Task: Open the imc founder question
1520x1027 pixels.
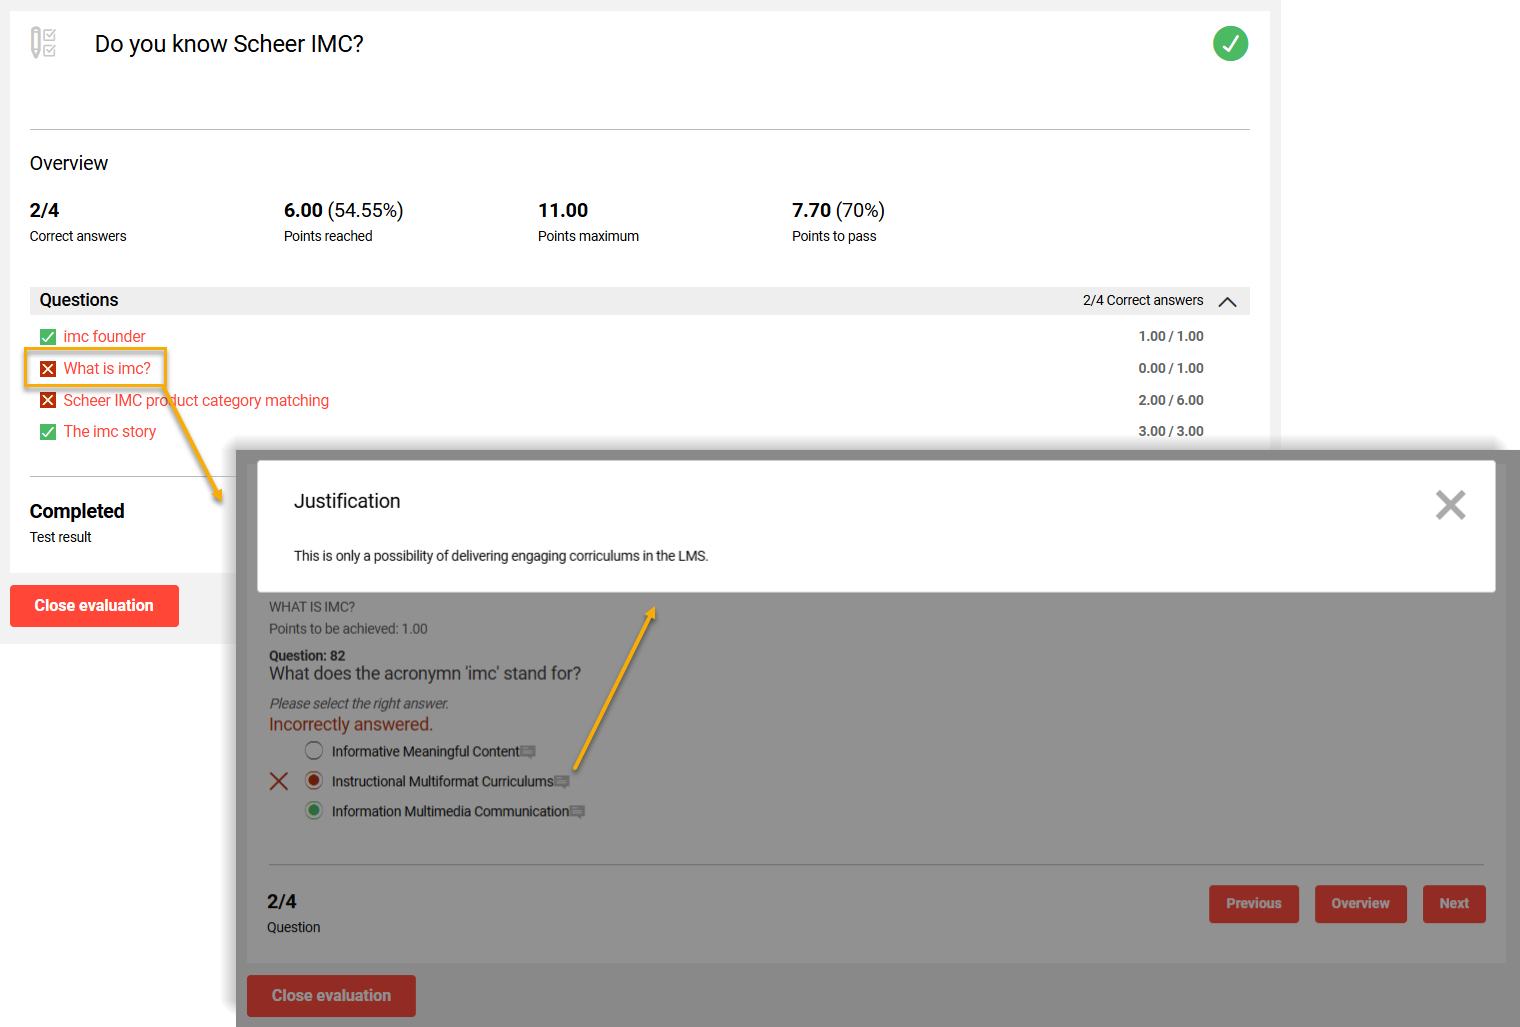Action: [104, 337]
